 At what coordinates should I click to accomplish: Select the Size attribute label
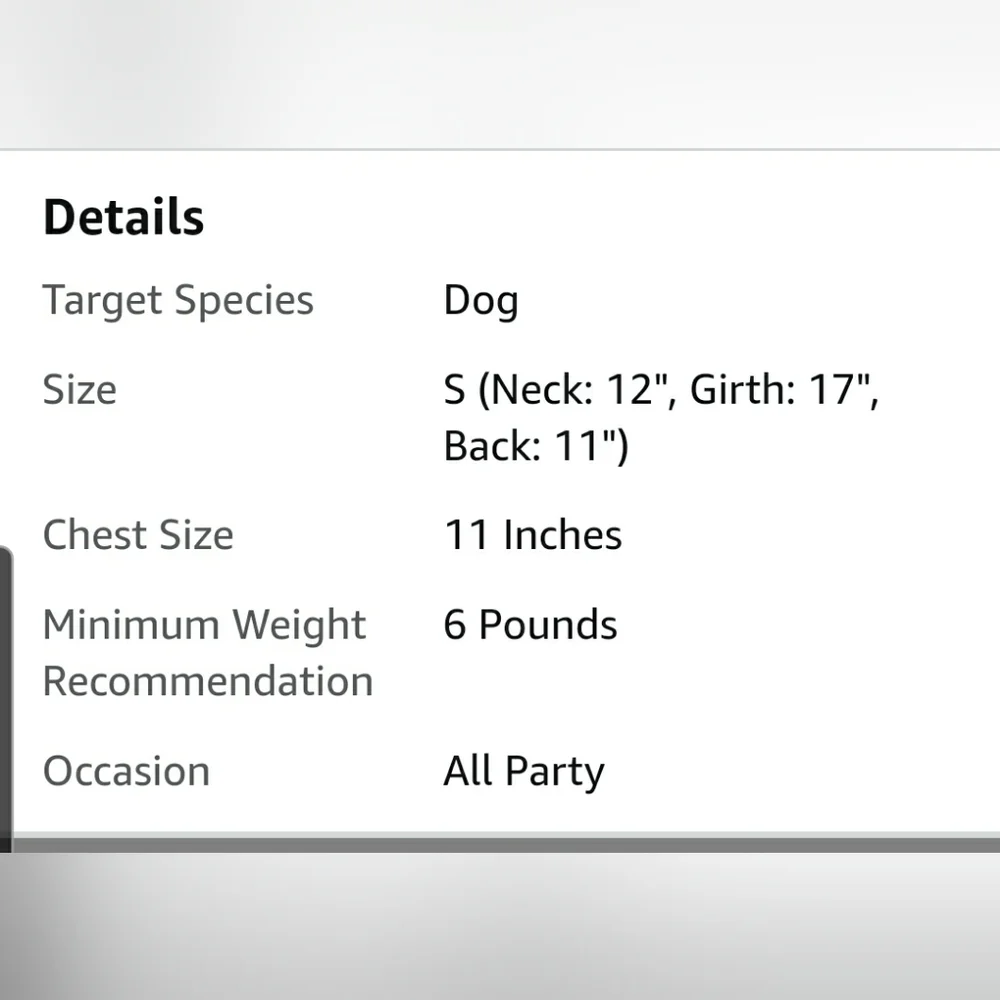[x=80, y=389]
